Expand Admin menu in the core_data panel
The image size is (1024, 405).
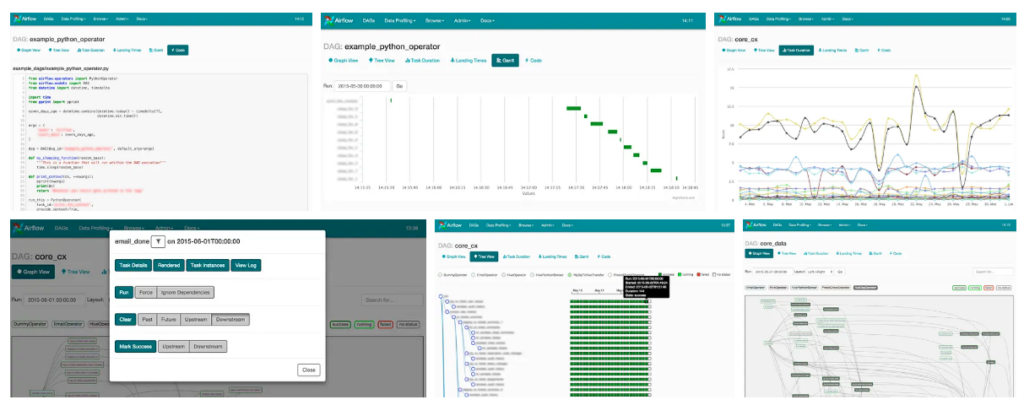point(844,225)
